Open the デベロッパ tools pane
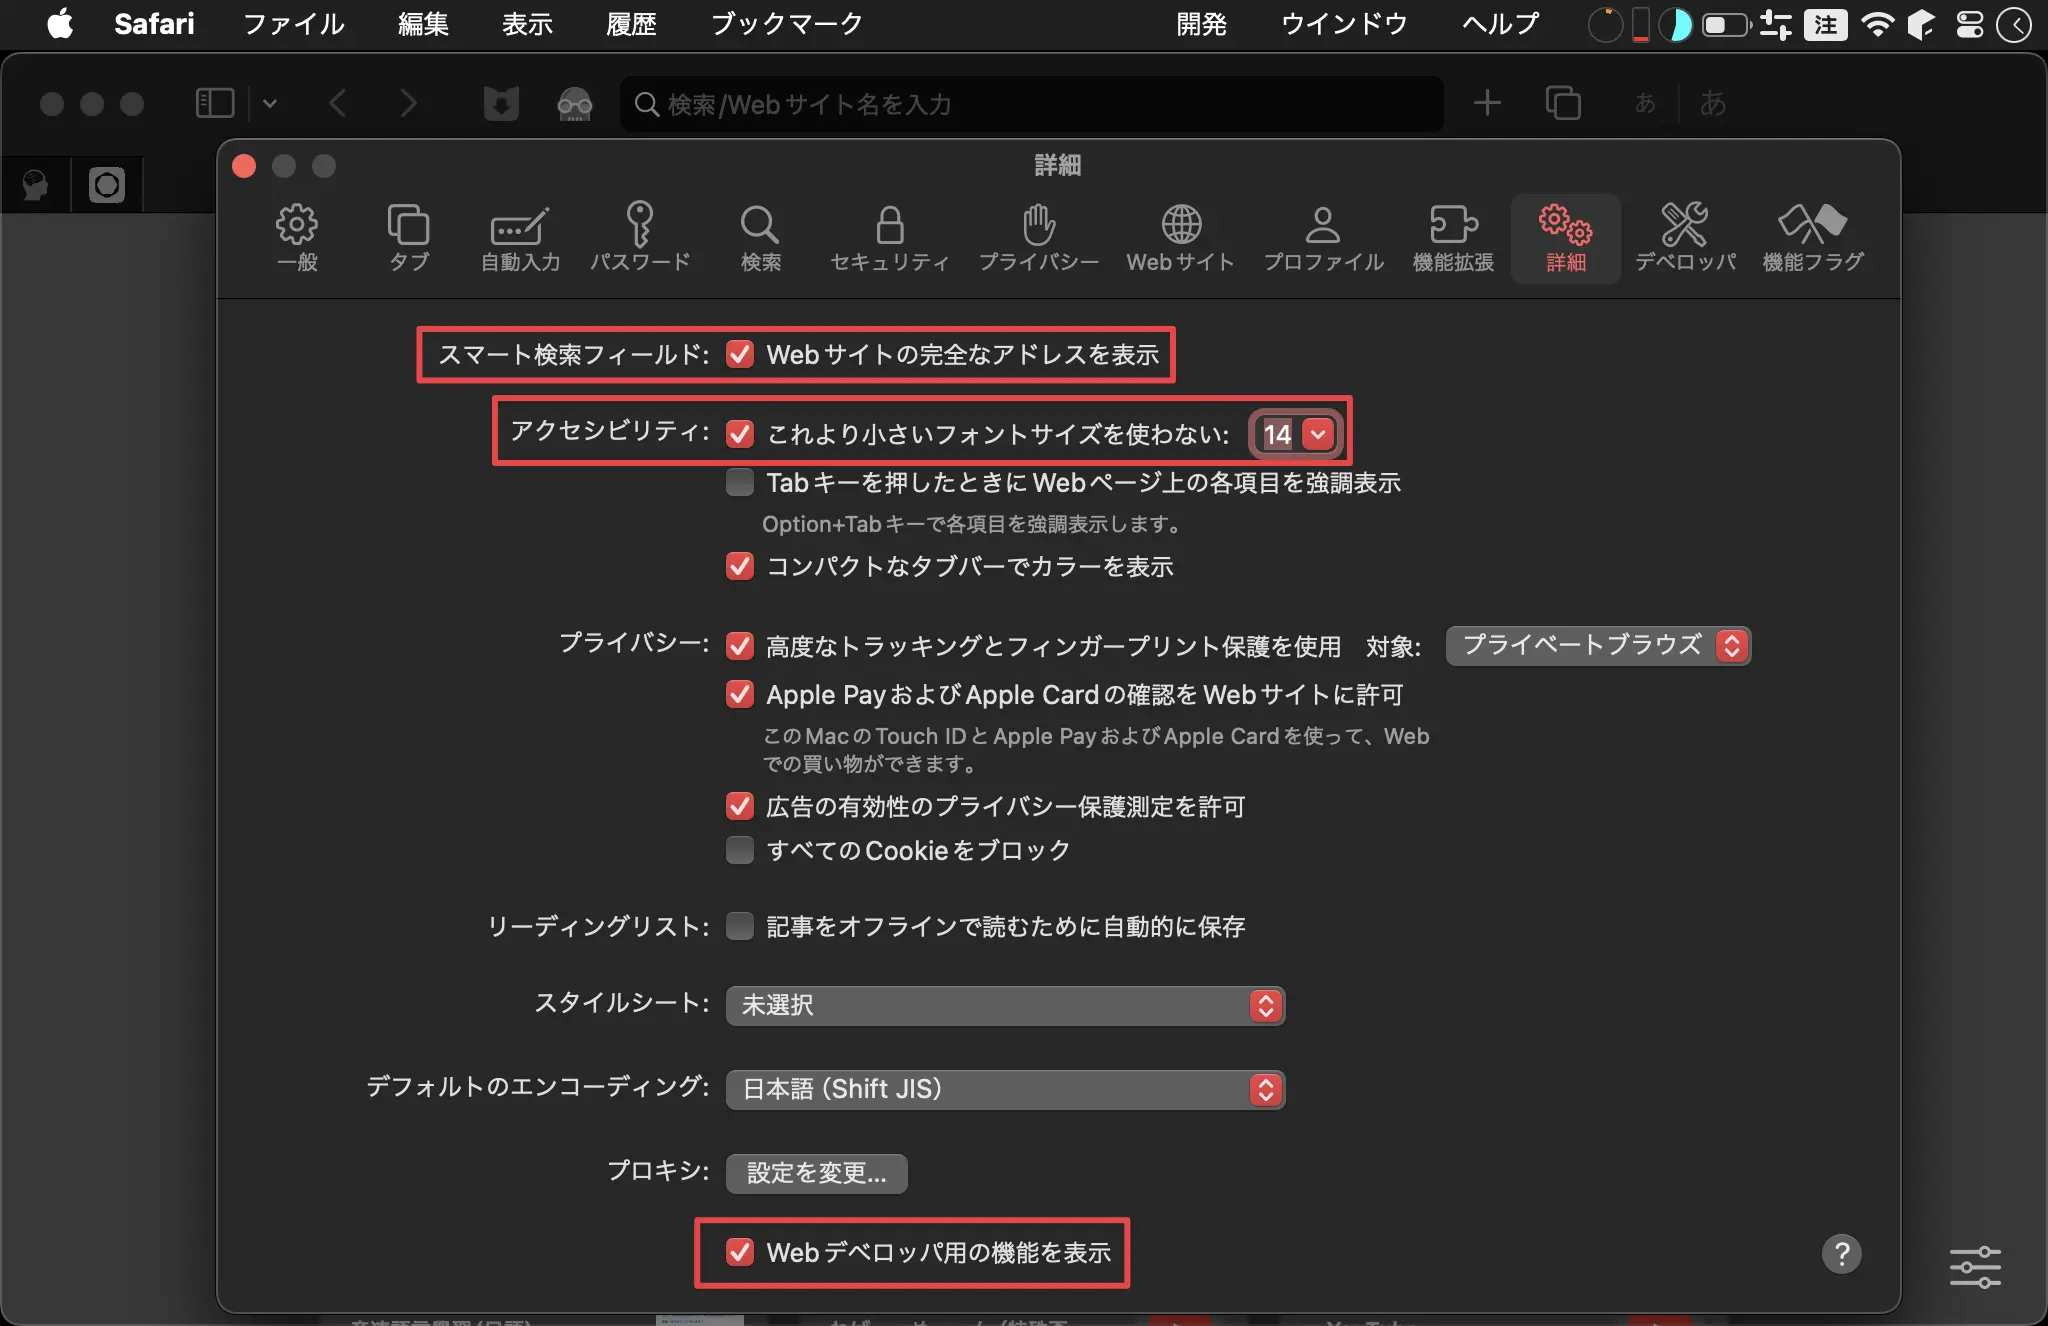Screen dimensions: 2048x1326 click(x=1685, y=238)
